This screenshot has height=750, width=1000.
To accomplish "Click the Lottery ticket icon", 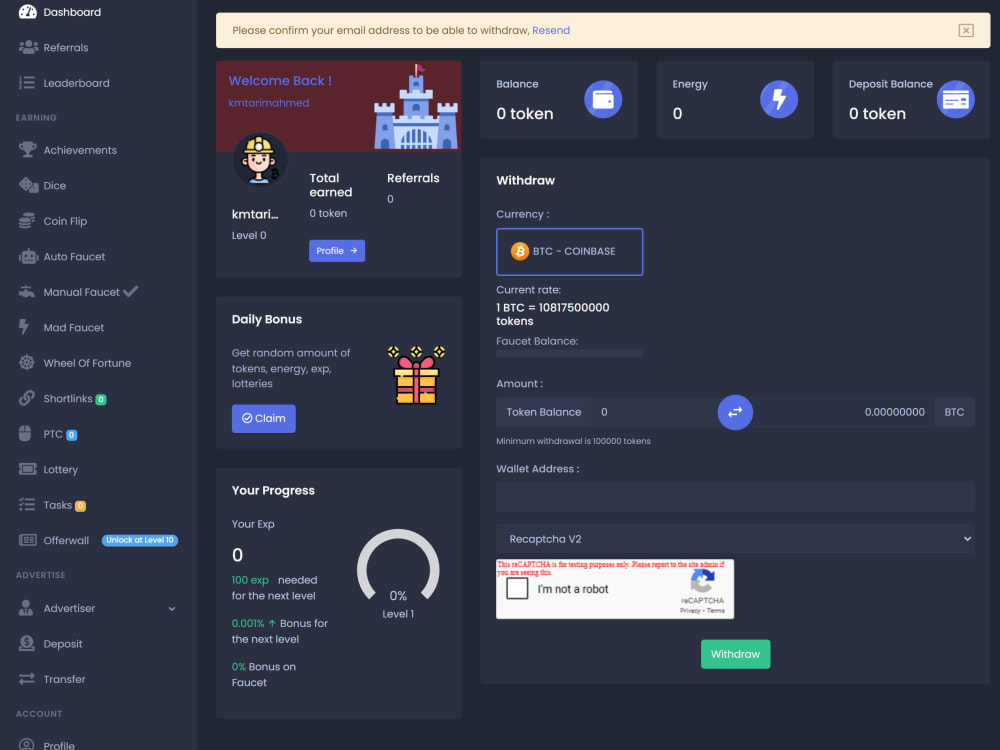I will pyautogui.click(x=27, y=469).
